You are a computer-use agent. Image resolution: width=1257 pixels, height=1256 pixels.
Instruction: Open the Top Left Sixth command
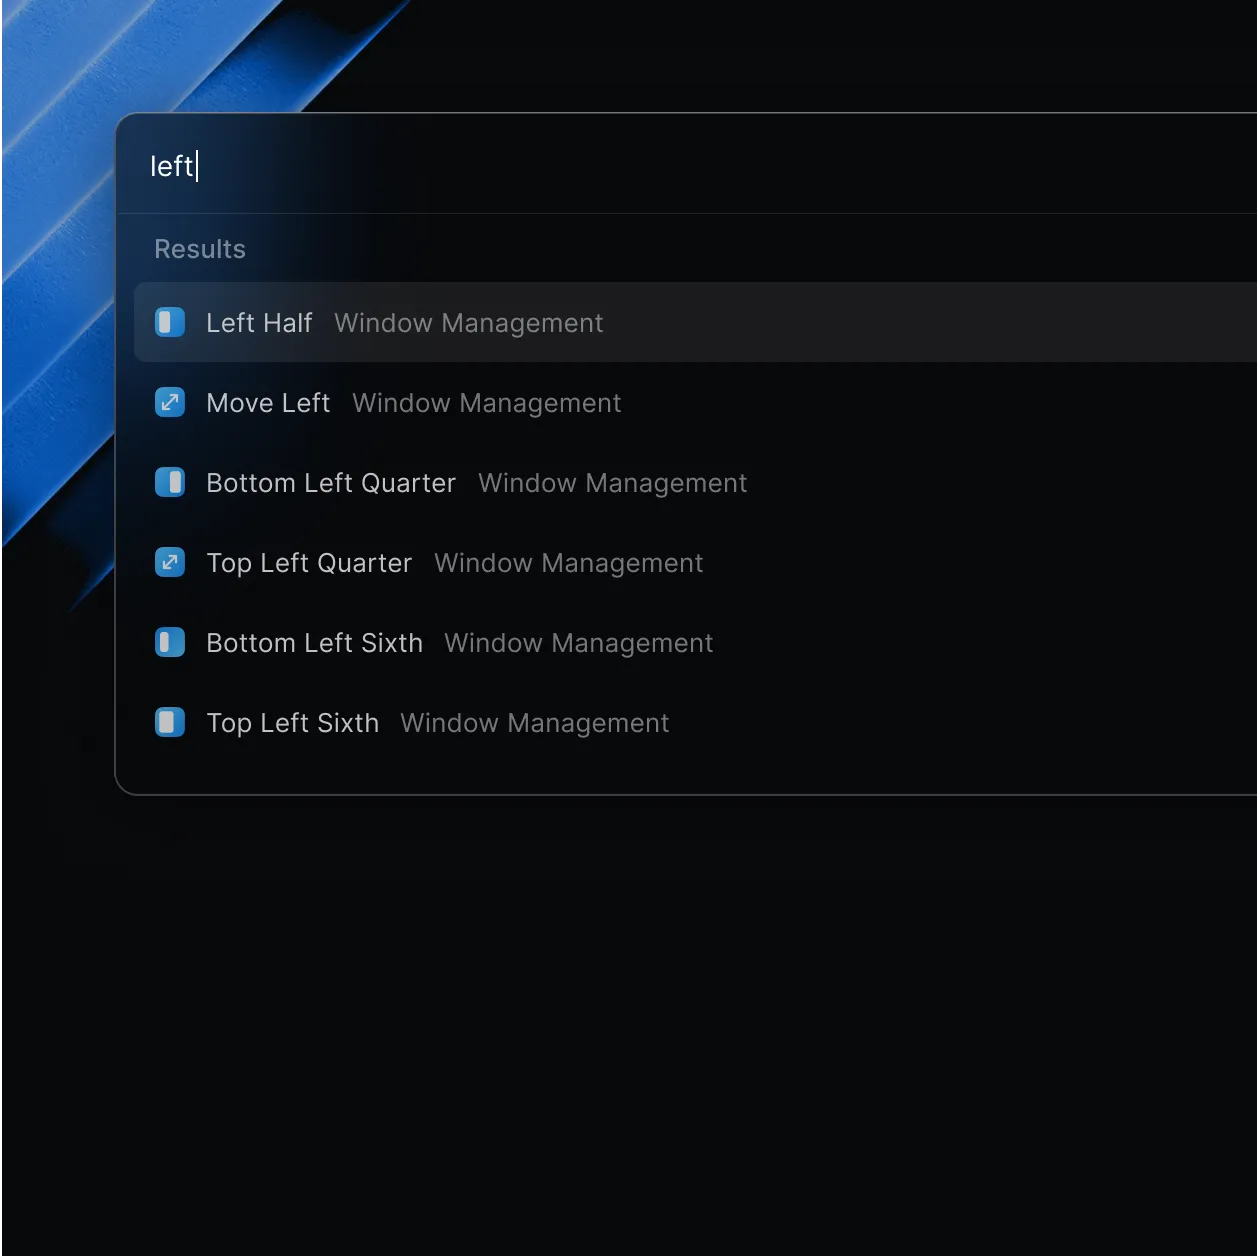[292, 722]
